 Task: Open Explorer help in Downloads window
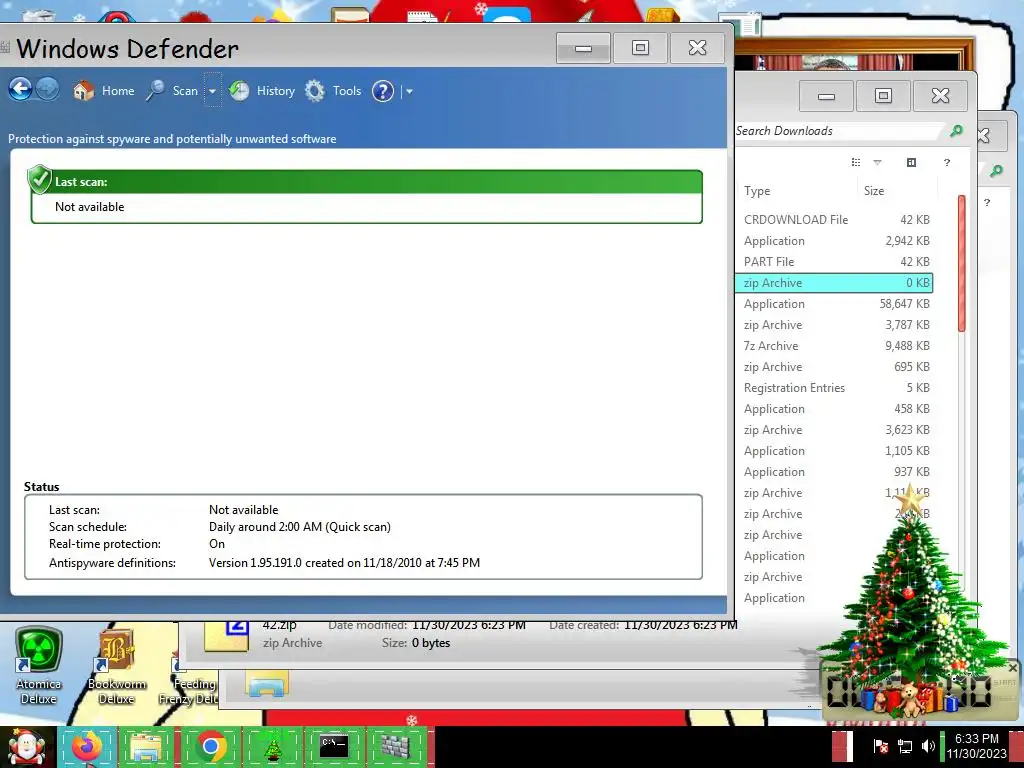coord(947,162)
